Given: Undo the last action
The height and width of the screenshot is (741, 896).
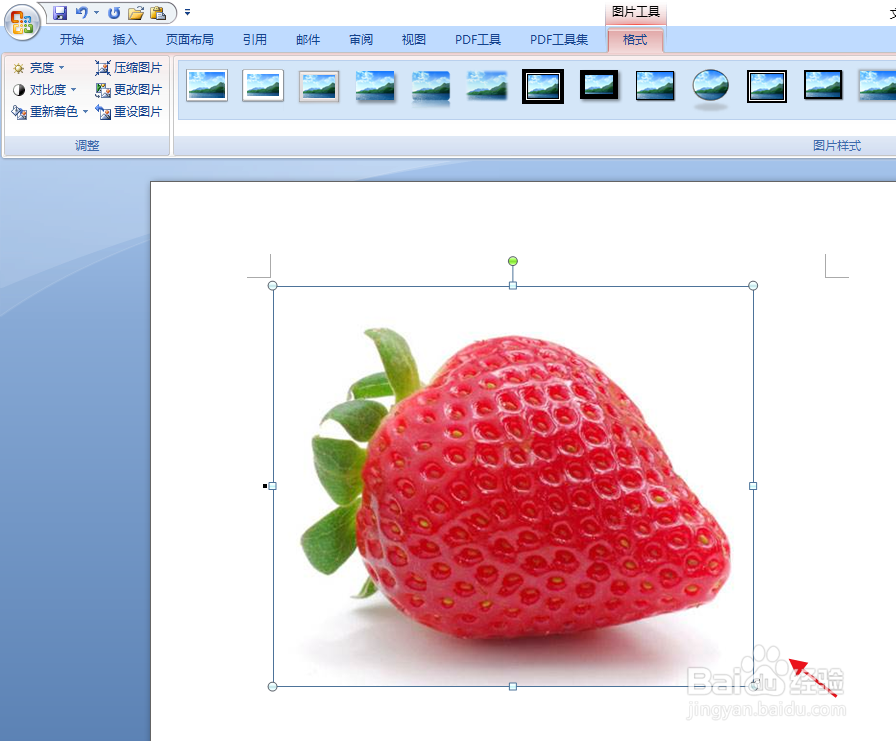Looking at the screenshot, I should 82,13.
